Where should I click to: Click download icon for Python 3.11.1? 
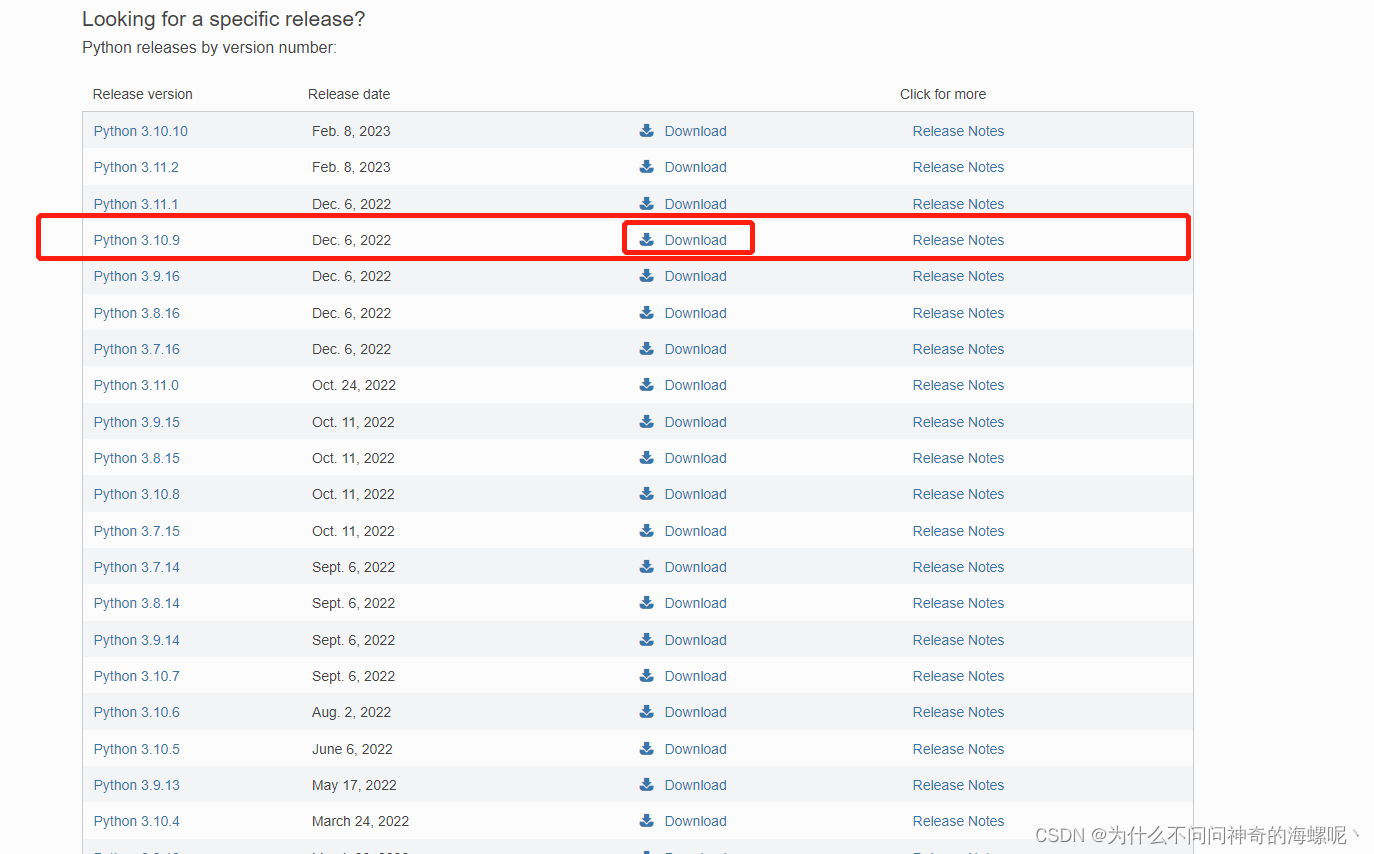[647, 203]
